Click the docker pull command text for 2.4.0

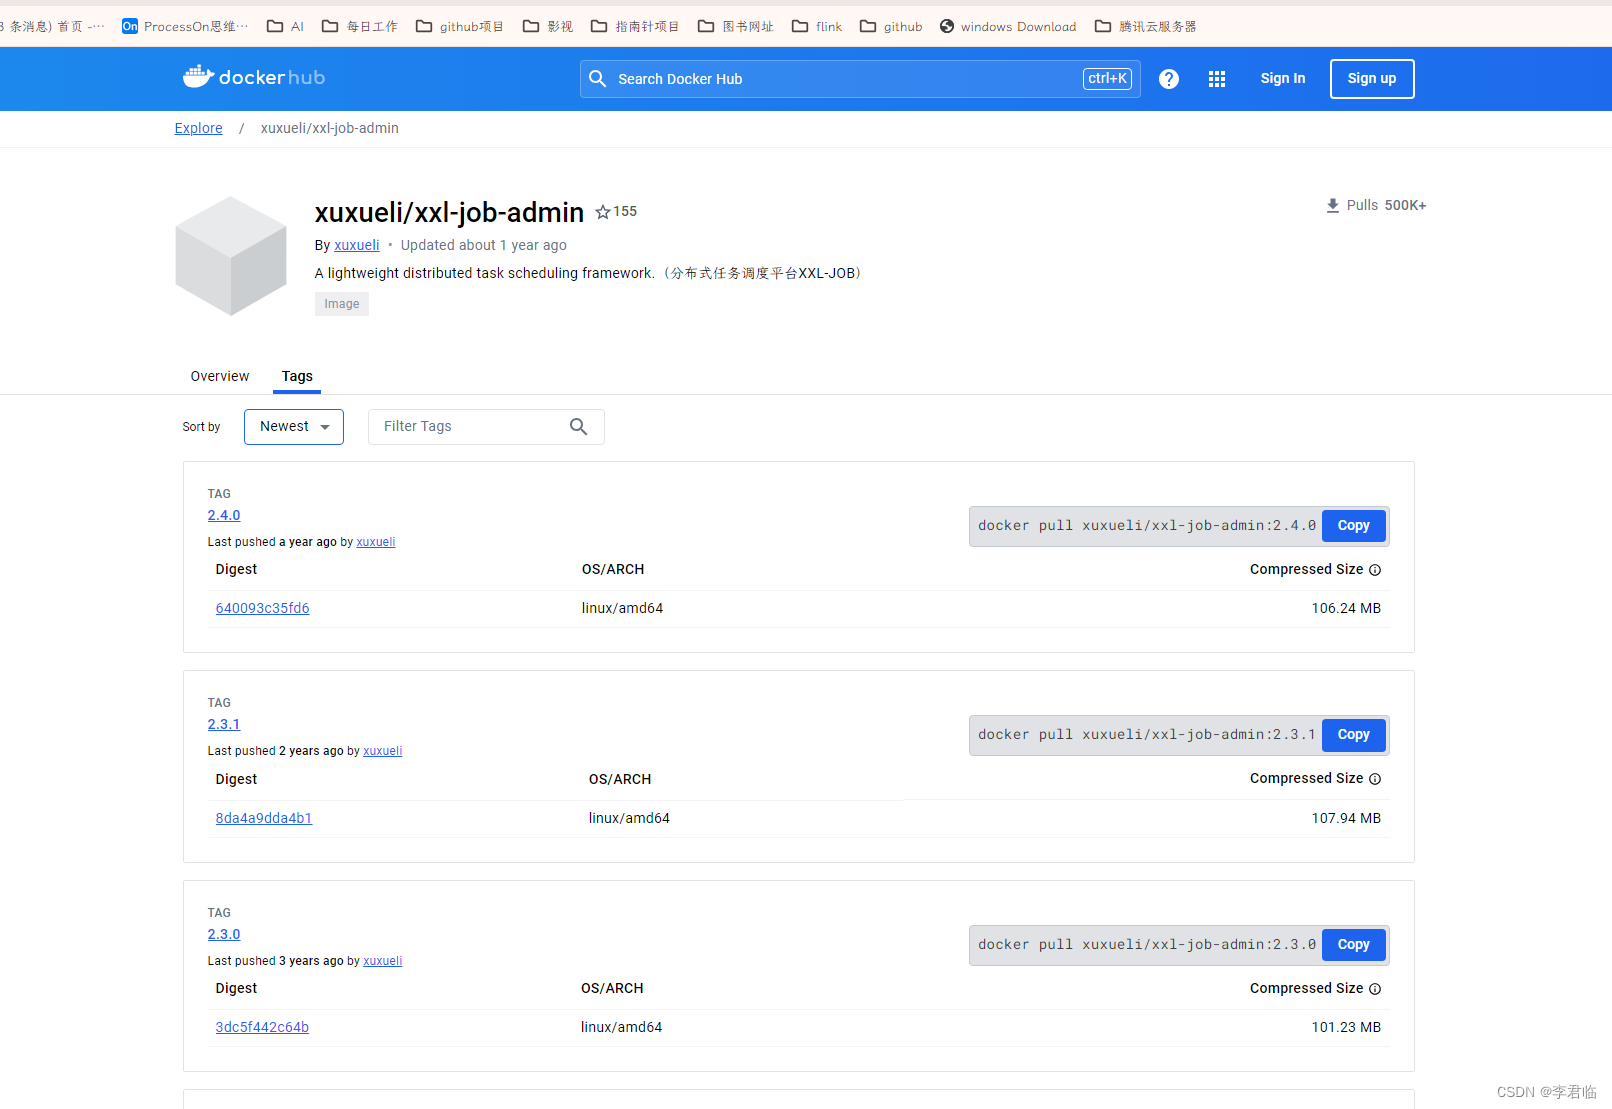(1147, 526)
